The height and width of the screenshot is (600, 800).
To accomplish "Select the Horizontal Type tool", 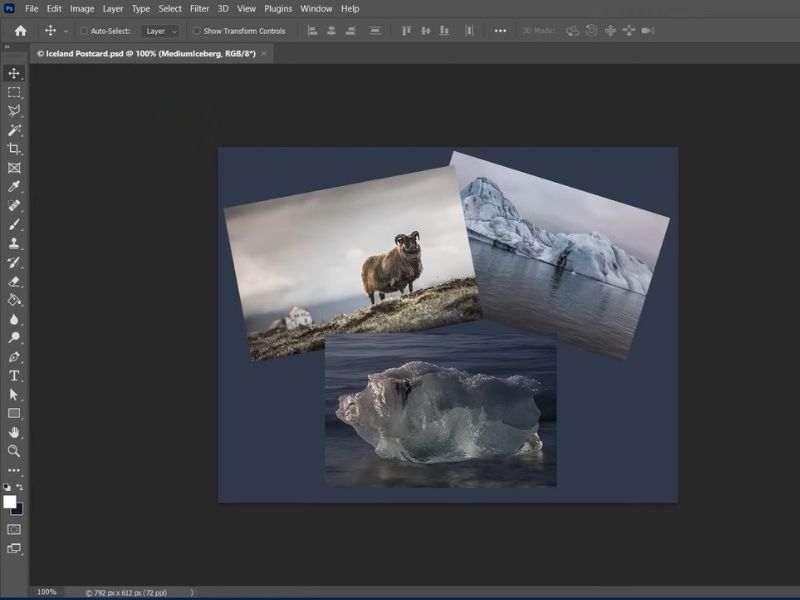I will tap(14, 376).
